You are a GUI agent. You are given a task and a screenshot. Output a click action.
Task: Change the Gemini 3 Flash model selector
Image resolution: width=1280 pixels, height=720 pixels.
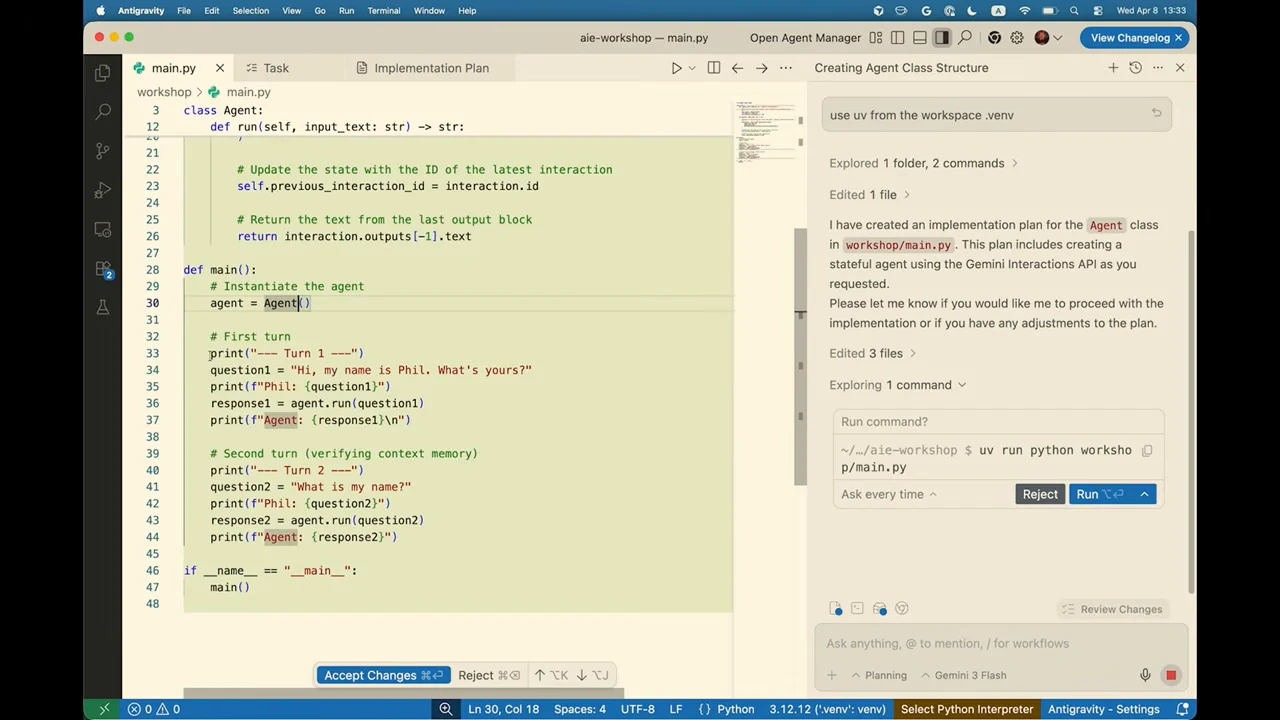point(962,675)
